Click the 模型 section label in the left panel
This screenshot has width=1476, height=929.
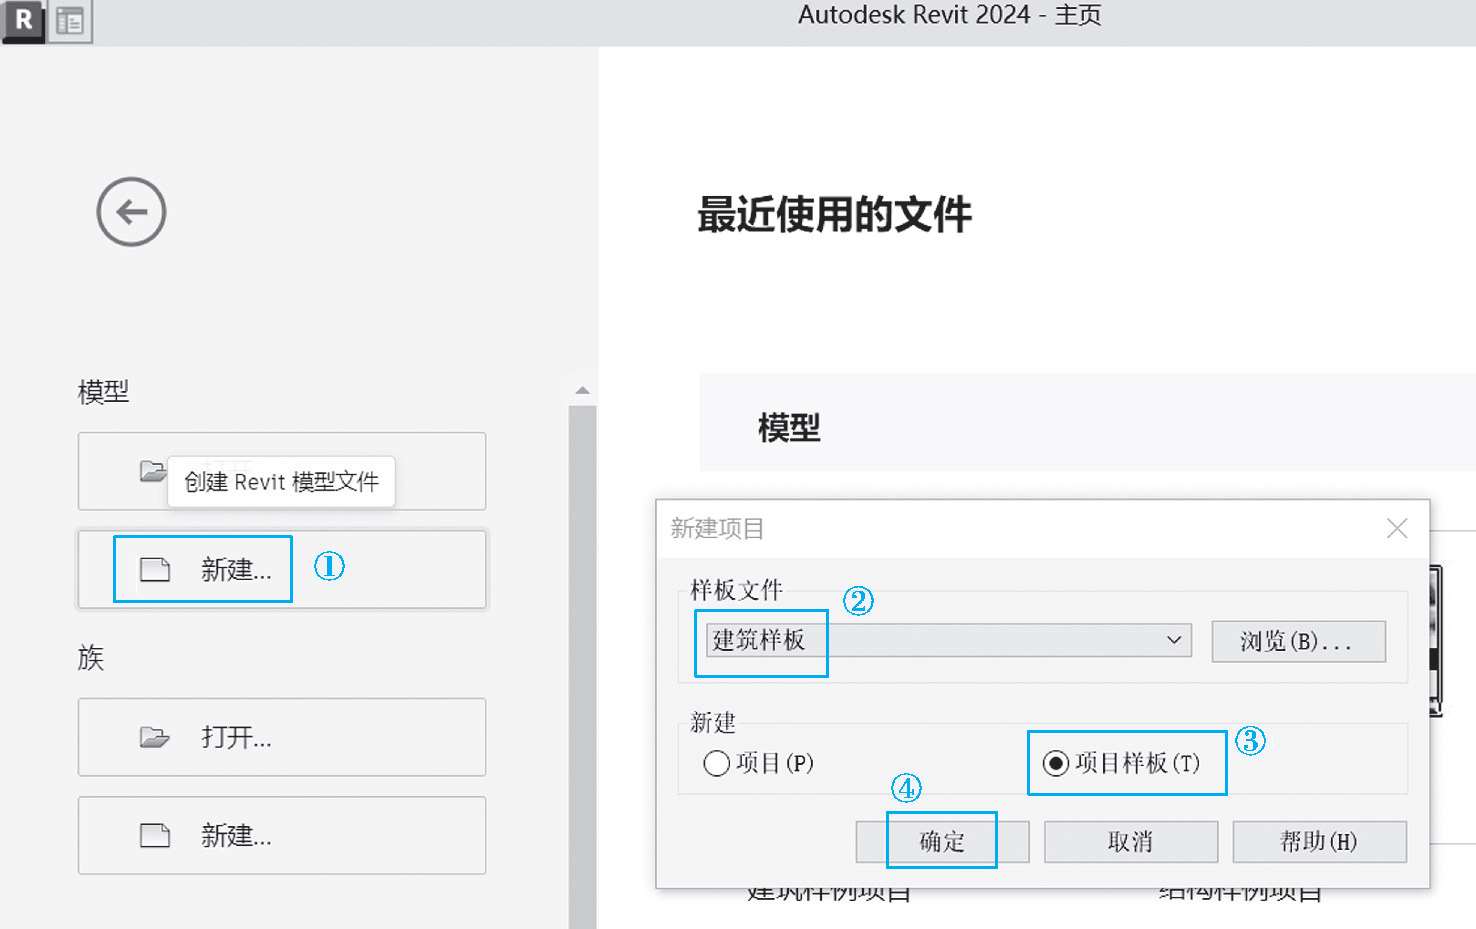click(x=104, y=391)
